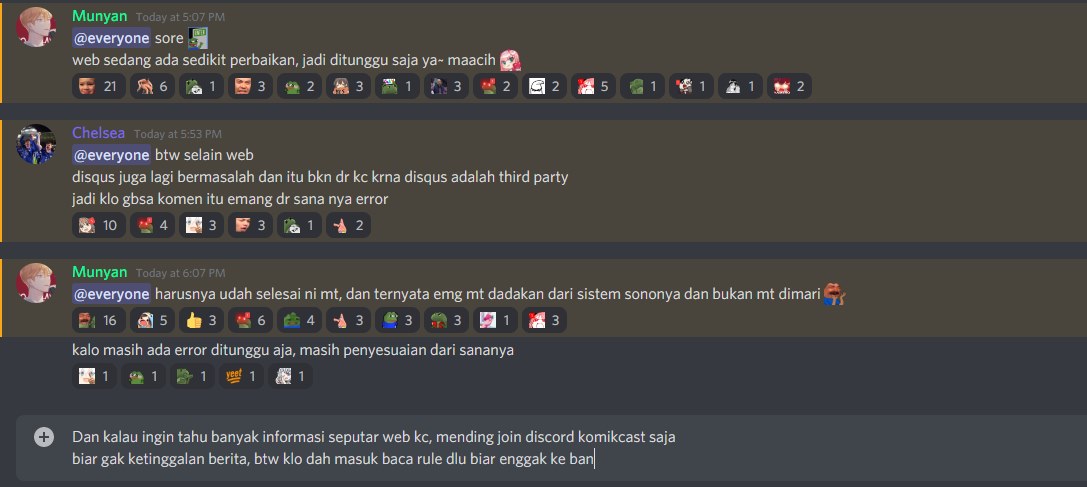Image resolution: width=1087 pixels, height=487 pixels.
Task: Toggle the reaction with count 6 on first message
Action: [x=153, y=86]
